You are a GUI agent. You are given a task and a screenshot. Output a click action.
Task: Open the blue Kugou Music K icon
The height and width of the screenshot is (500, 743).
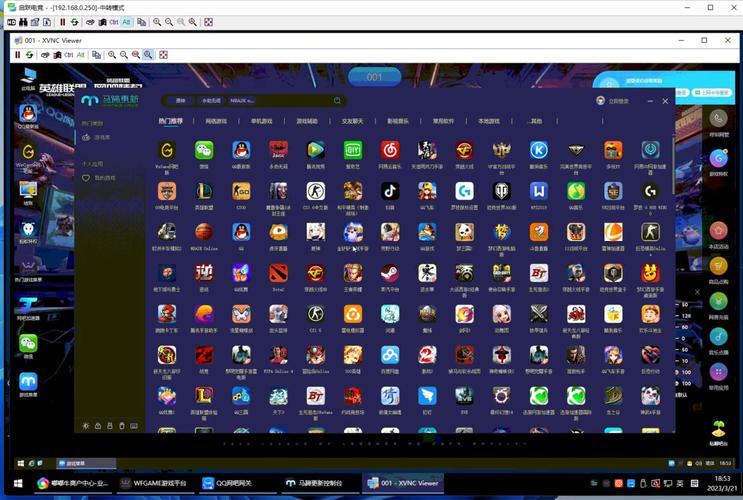(x=539, y=150)
